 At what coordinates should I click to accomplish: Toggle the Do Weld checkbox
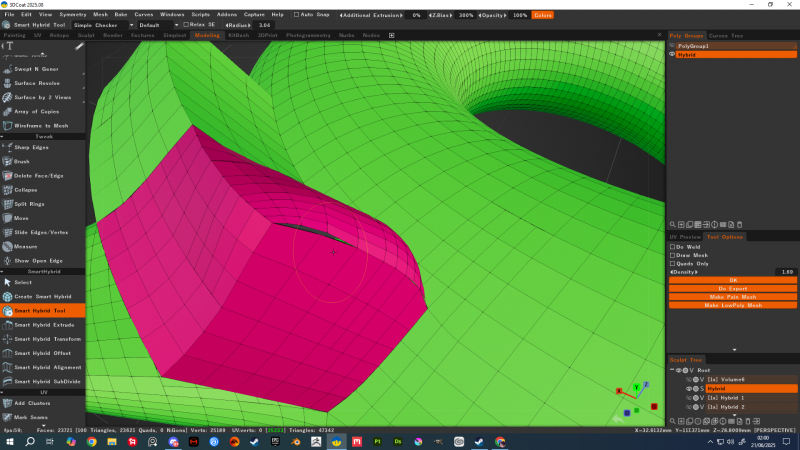pos(672,246)
